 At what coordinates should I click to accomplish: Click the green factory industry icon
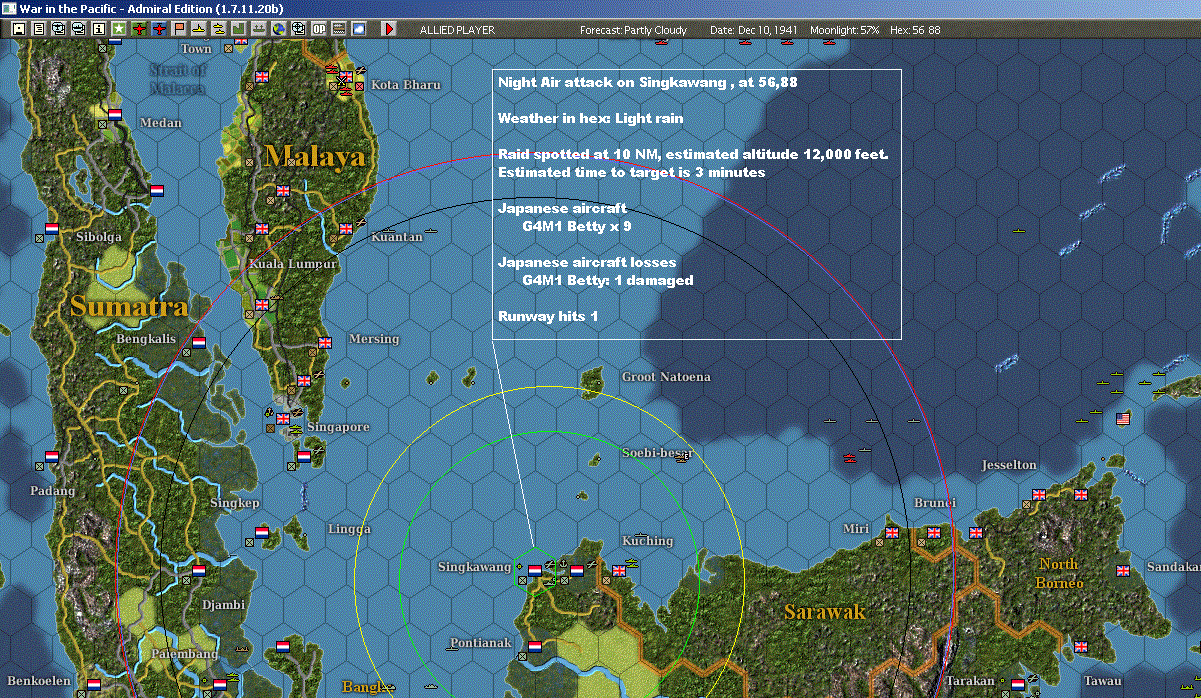pos(239,29)
